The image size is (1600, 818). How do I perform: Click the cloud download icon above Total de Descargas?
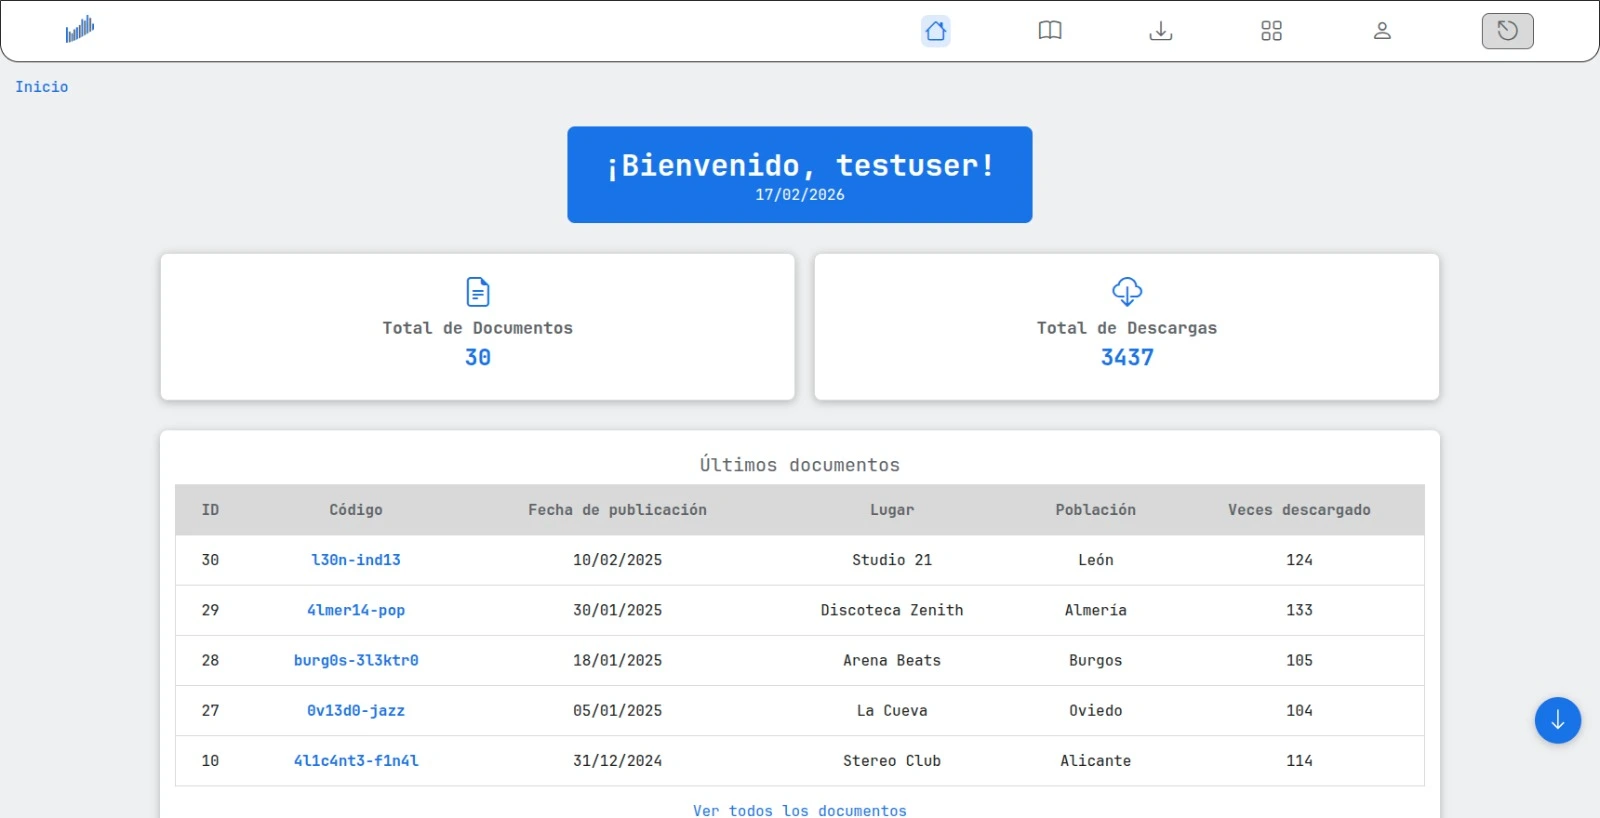point(1127,292)
